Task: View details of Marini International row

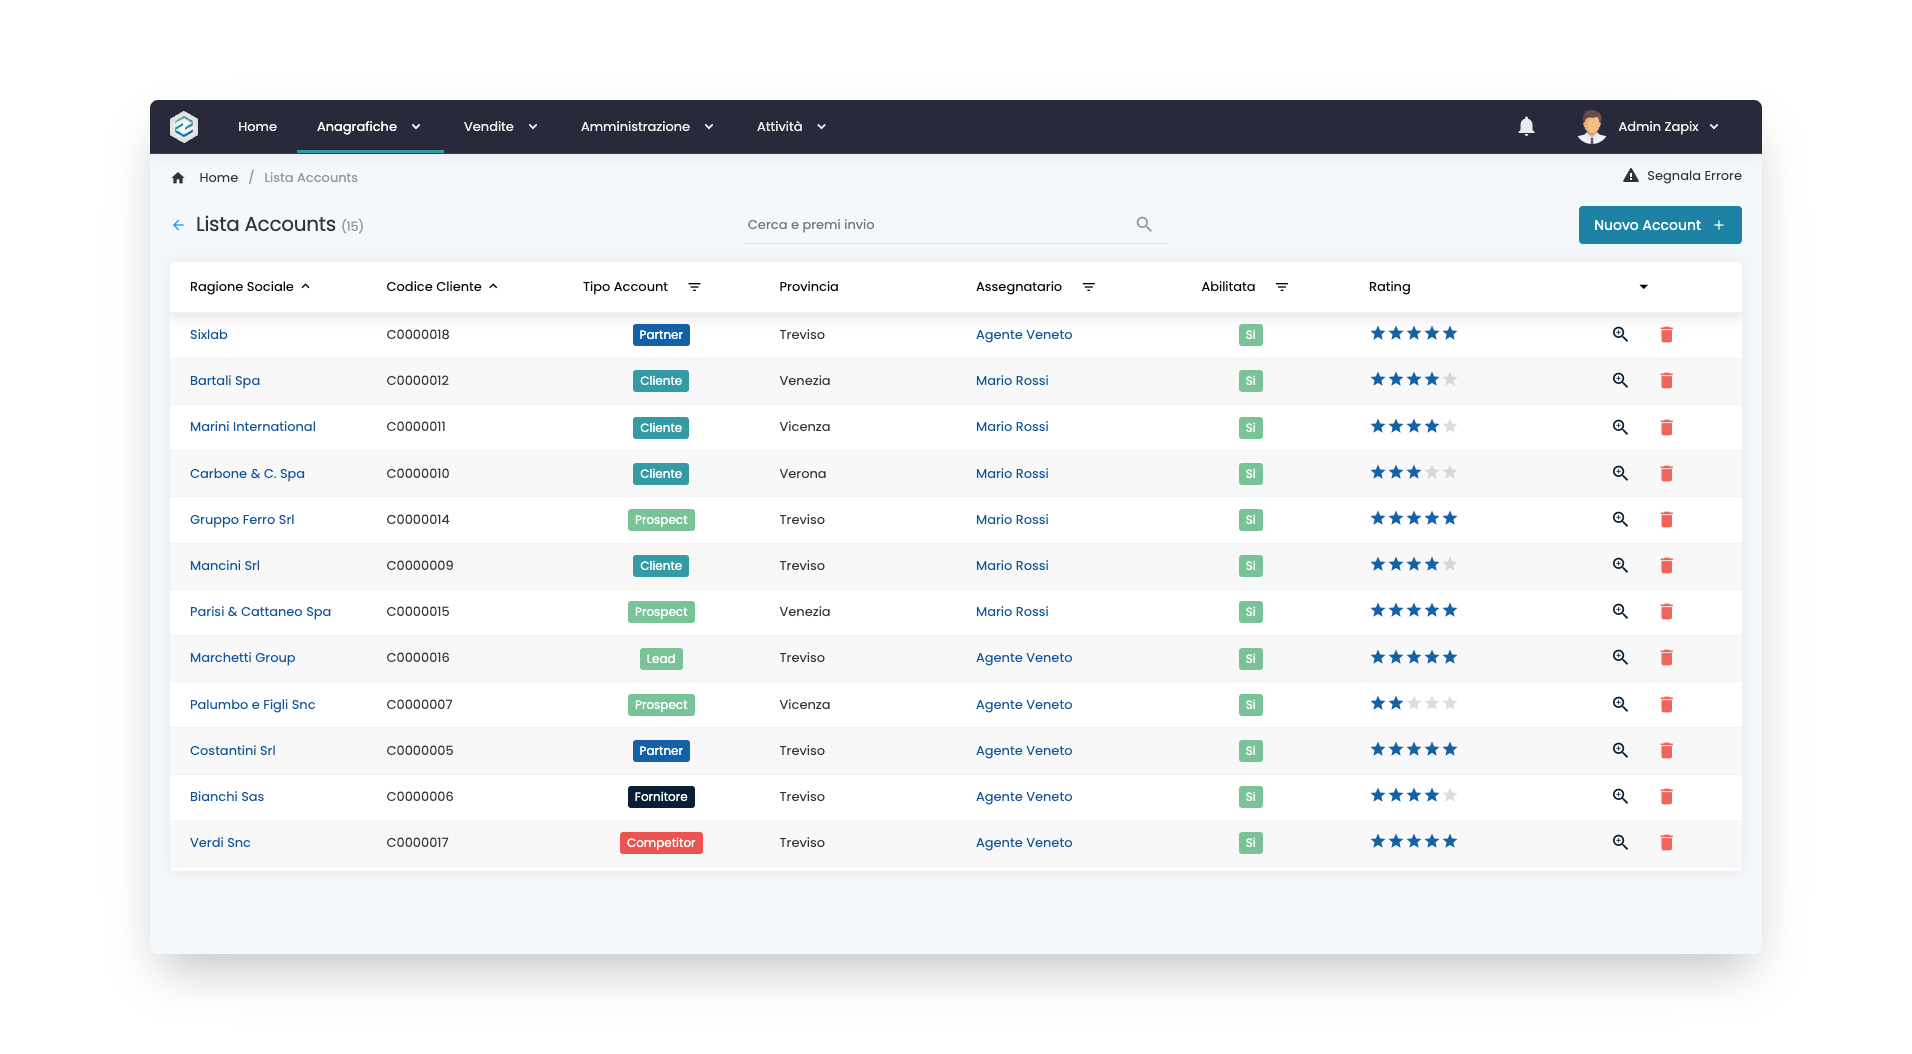Action: pyautogui.click(x=1620, y=428)
